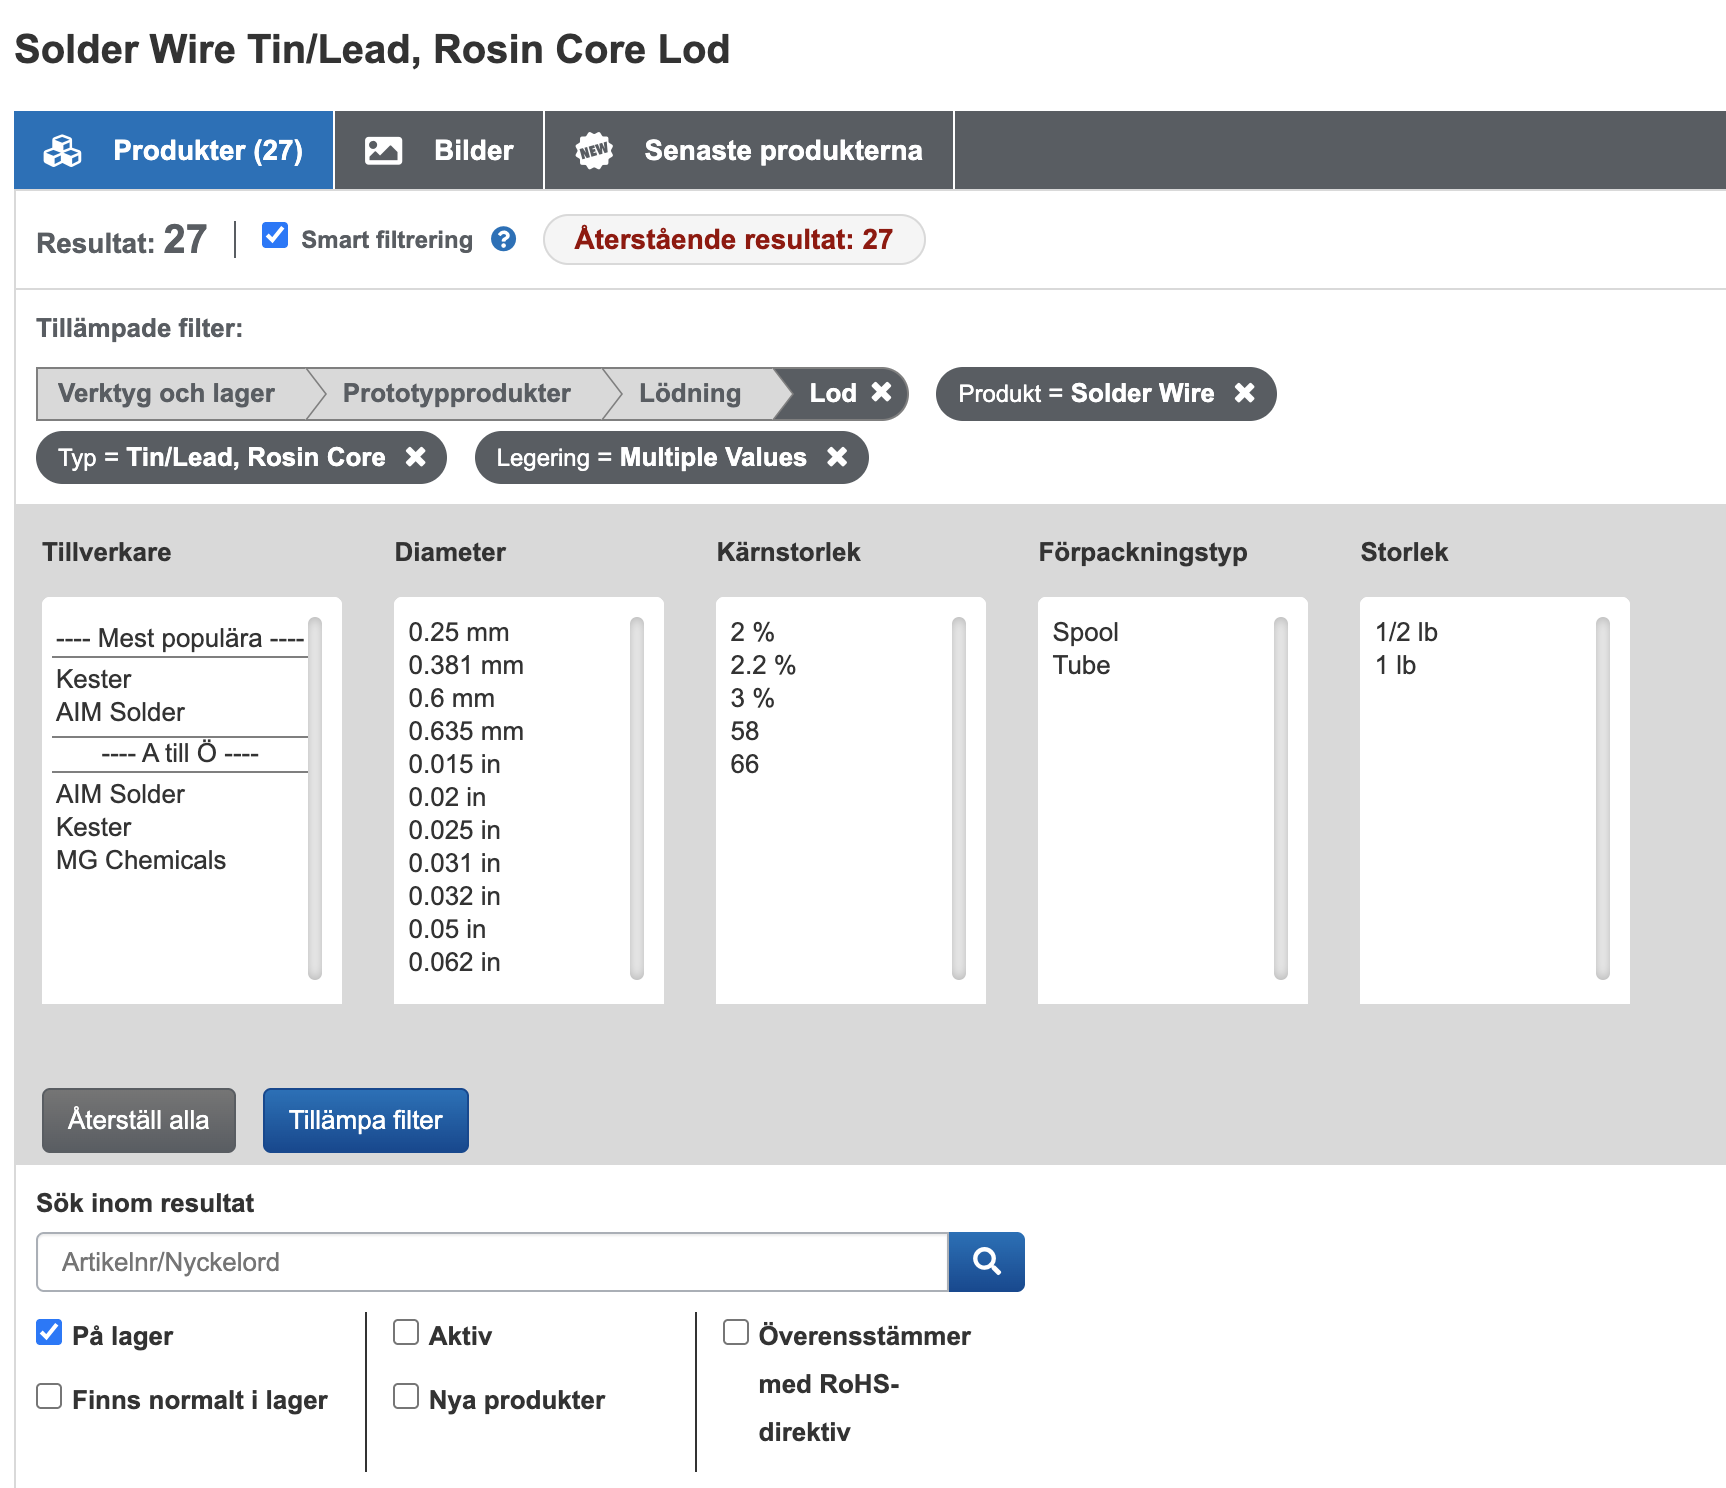Click the Produkter cubes icon
Image resolution: width=1726 pixels, height=1488 pixels.
tap(63, 151)
